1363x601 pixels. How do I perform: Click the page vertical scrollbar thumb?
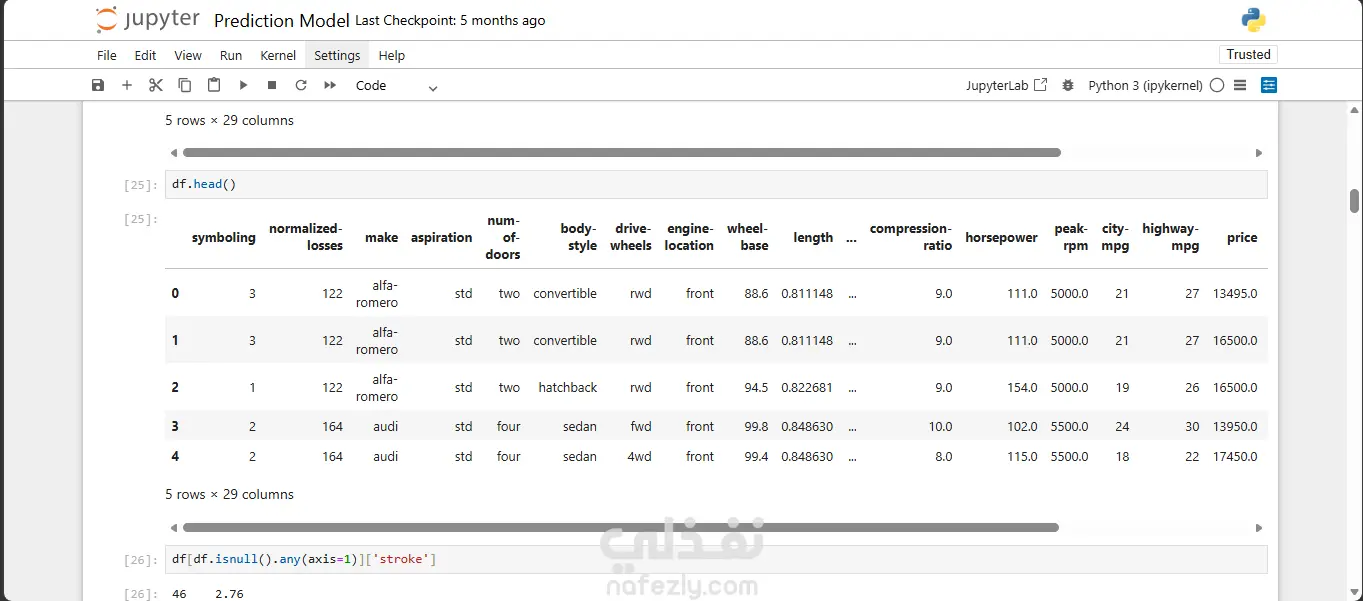[1354, 201]
